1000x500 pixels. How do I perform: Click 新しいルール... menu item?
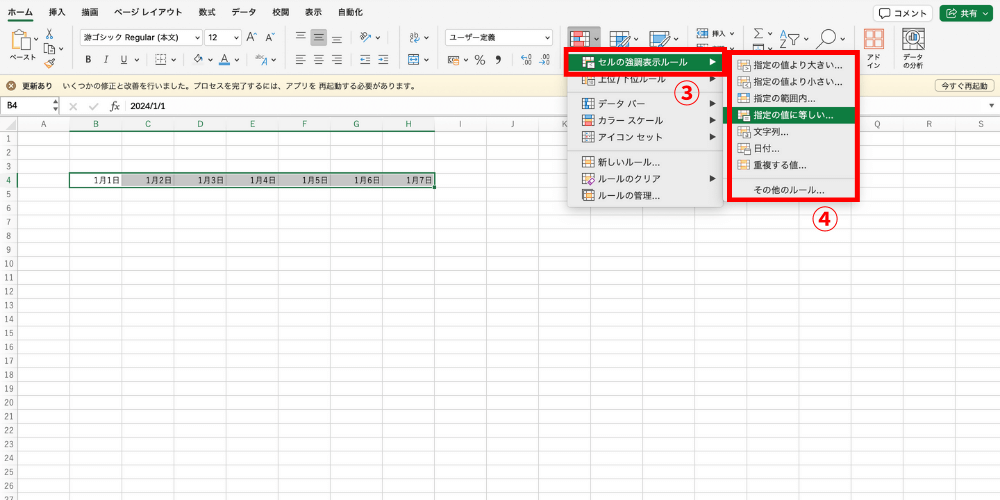pos(645,162)
